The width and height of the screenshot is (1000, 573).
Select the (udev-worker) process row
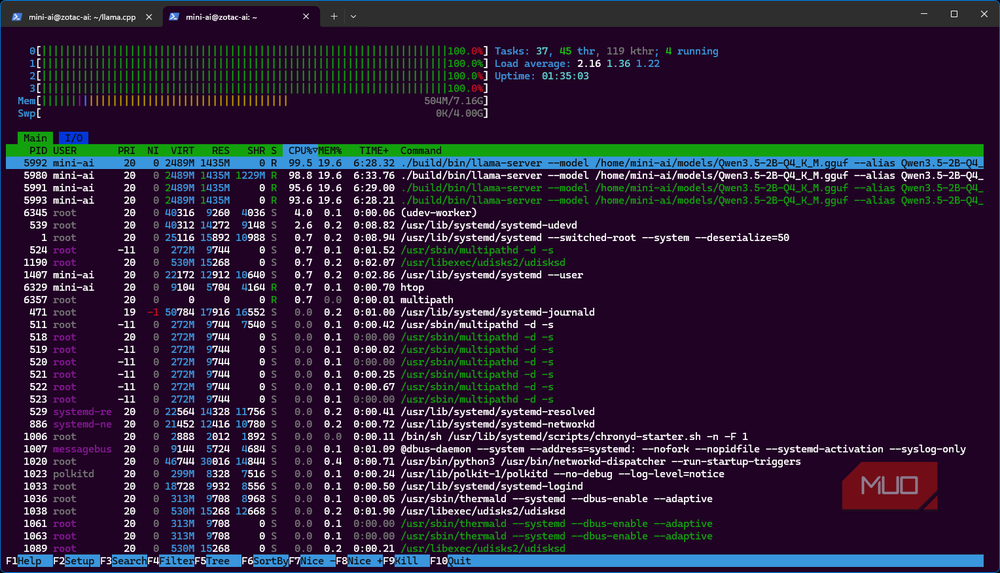pyautogui.click(x=494, y=212)
